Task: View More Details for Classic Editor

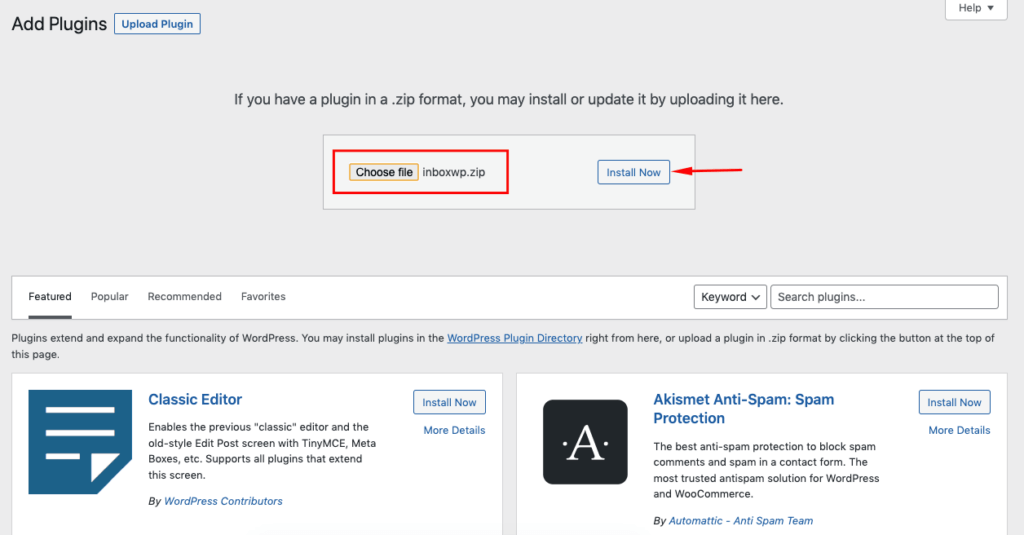Action: coord(454,430)
